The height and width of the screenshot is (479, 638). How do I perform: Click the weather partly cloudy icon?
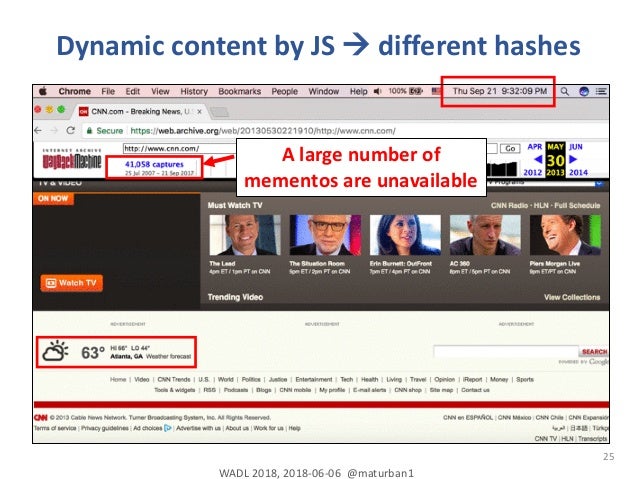pos(56,351)
